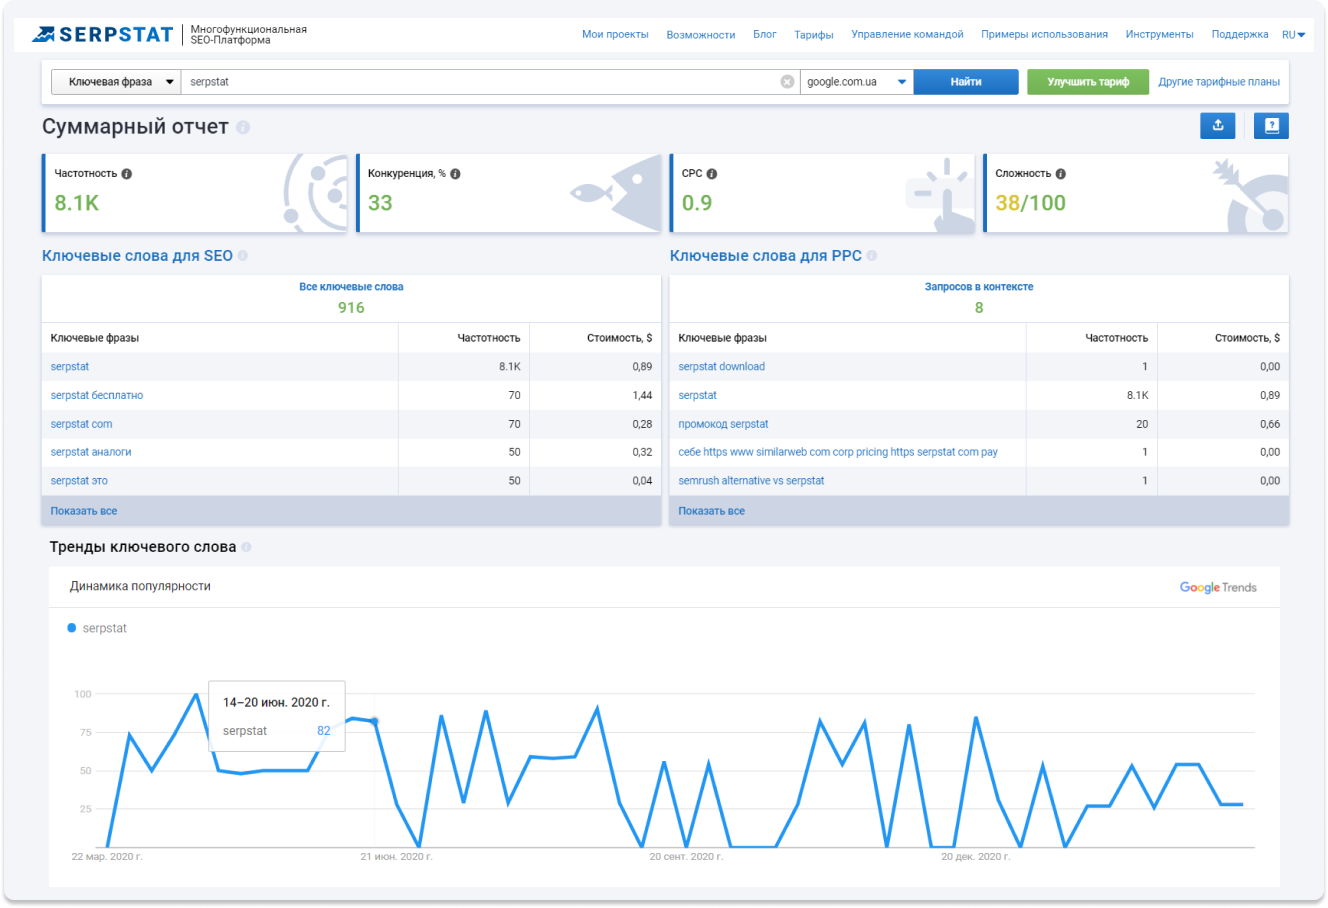Screen dimensions: 1328x908
Task: Click the Найти search button
Action: point(966,82)
